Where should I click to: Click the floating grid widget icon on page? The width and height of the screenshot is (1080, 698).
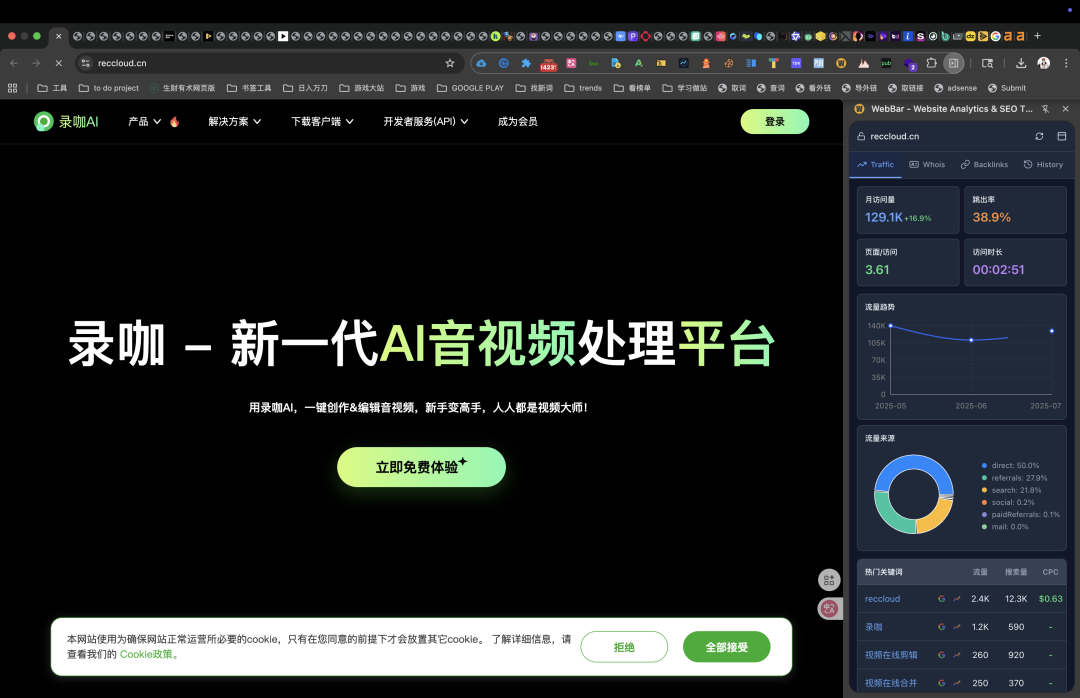(x=829, y=580)
